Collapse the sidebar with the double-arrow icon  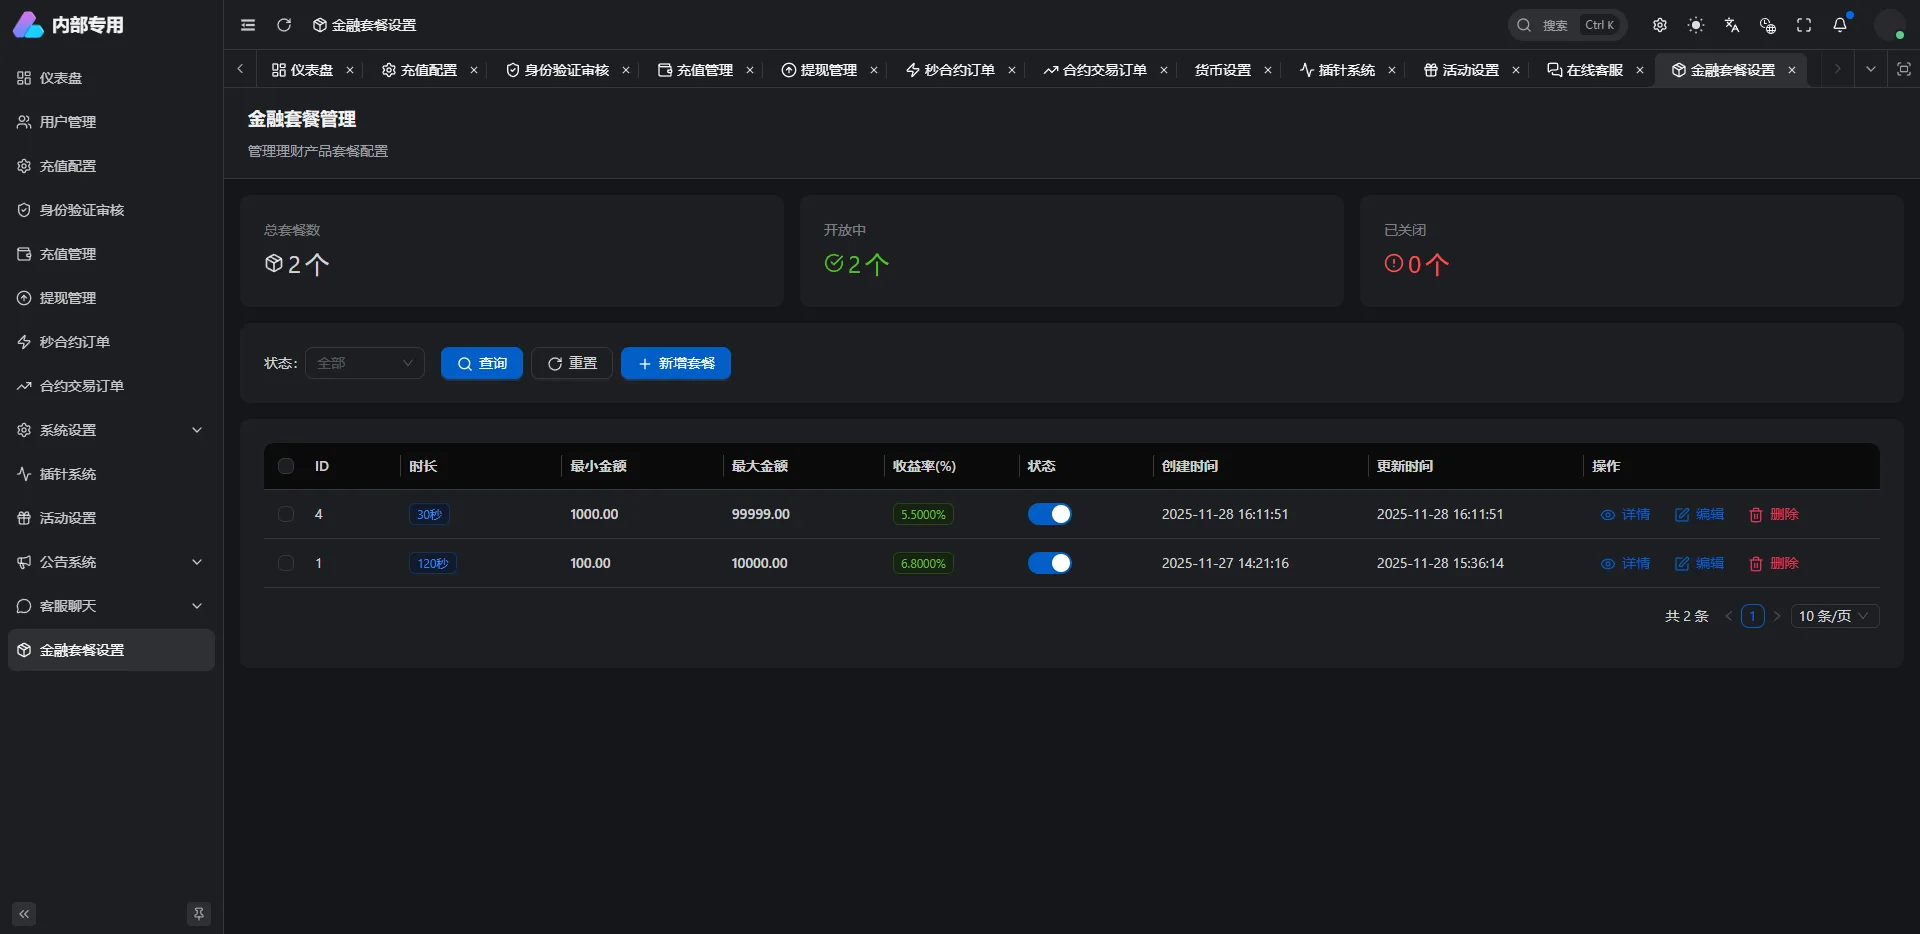(x=24, y=914)
